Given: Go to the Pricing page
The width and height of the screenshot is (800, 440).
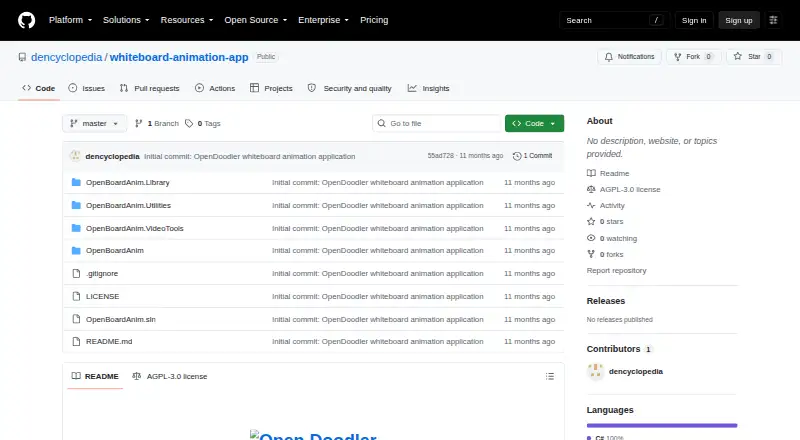Looking at the screenshot, I should coord(374,20).
